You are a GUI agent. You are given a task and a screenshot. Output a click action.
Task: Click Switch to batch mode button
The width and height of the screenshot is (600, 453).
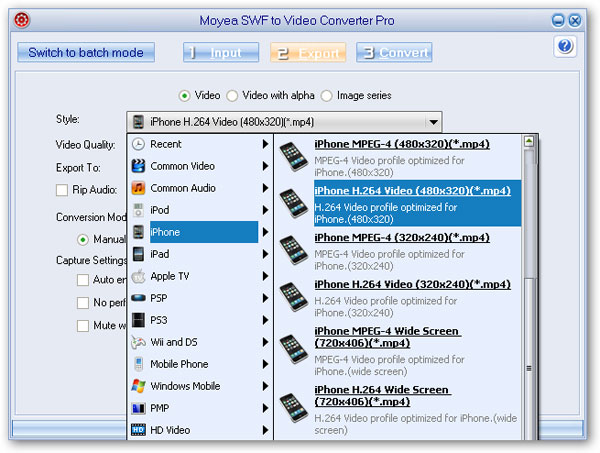86,52
